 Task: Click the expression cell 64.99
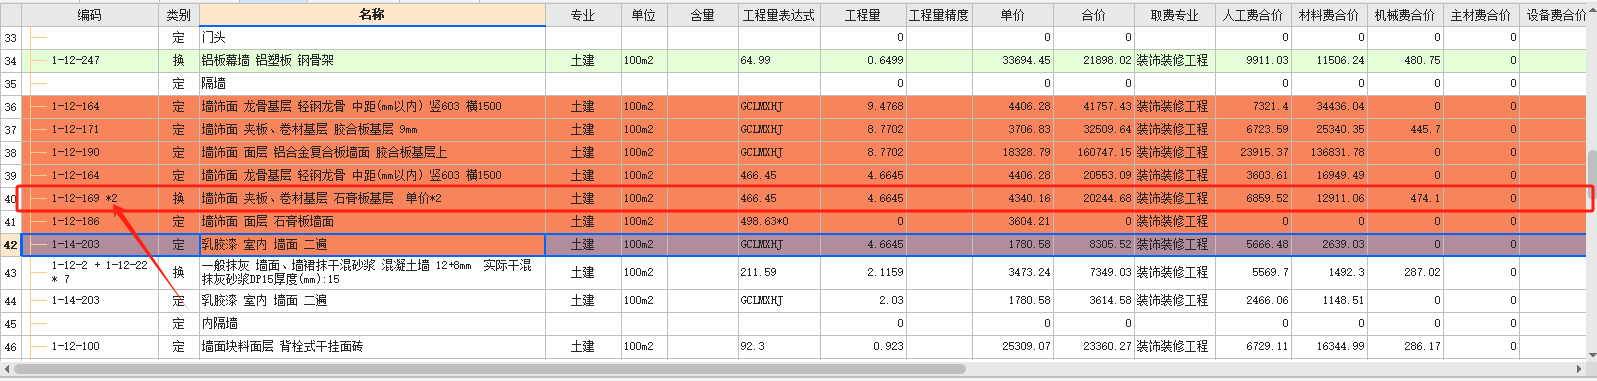point(779,61)
